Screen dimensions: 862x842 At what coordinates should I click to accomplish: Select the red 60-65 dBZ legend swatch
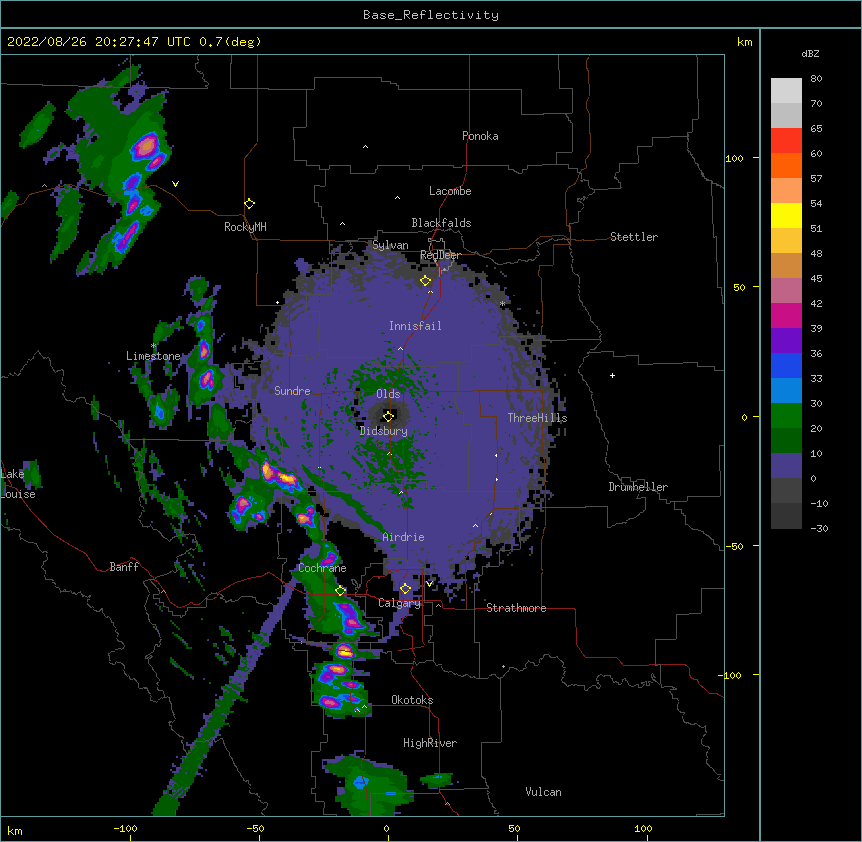[x=786, y=141]
